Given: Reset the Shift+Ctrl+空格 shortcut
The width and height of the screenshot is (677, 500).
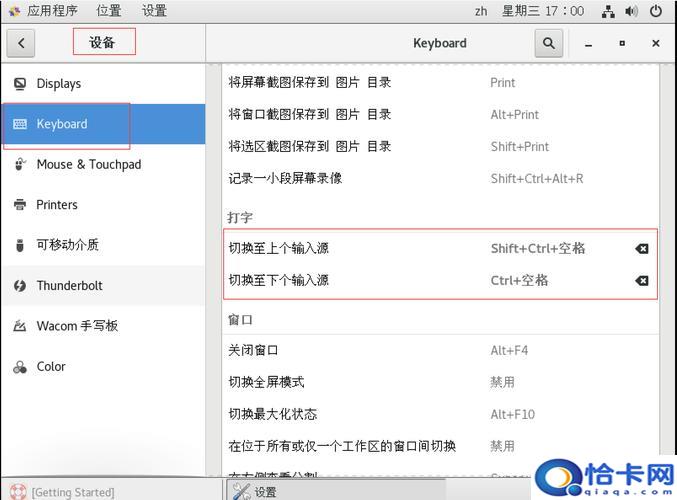Looking at the screenshot, I should pyautogui.click(x=642, y=249).
